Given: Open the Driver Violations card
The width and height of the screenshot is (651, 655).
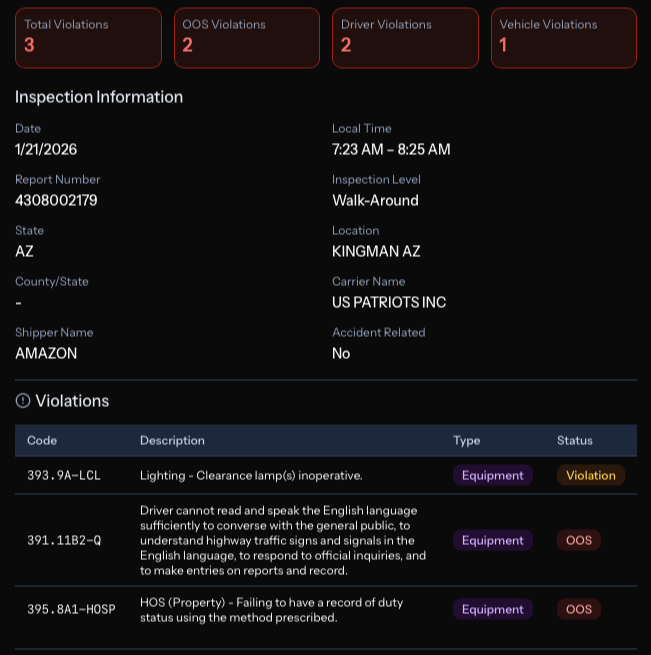Looking at the screenshot, I should point(405,38).
